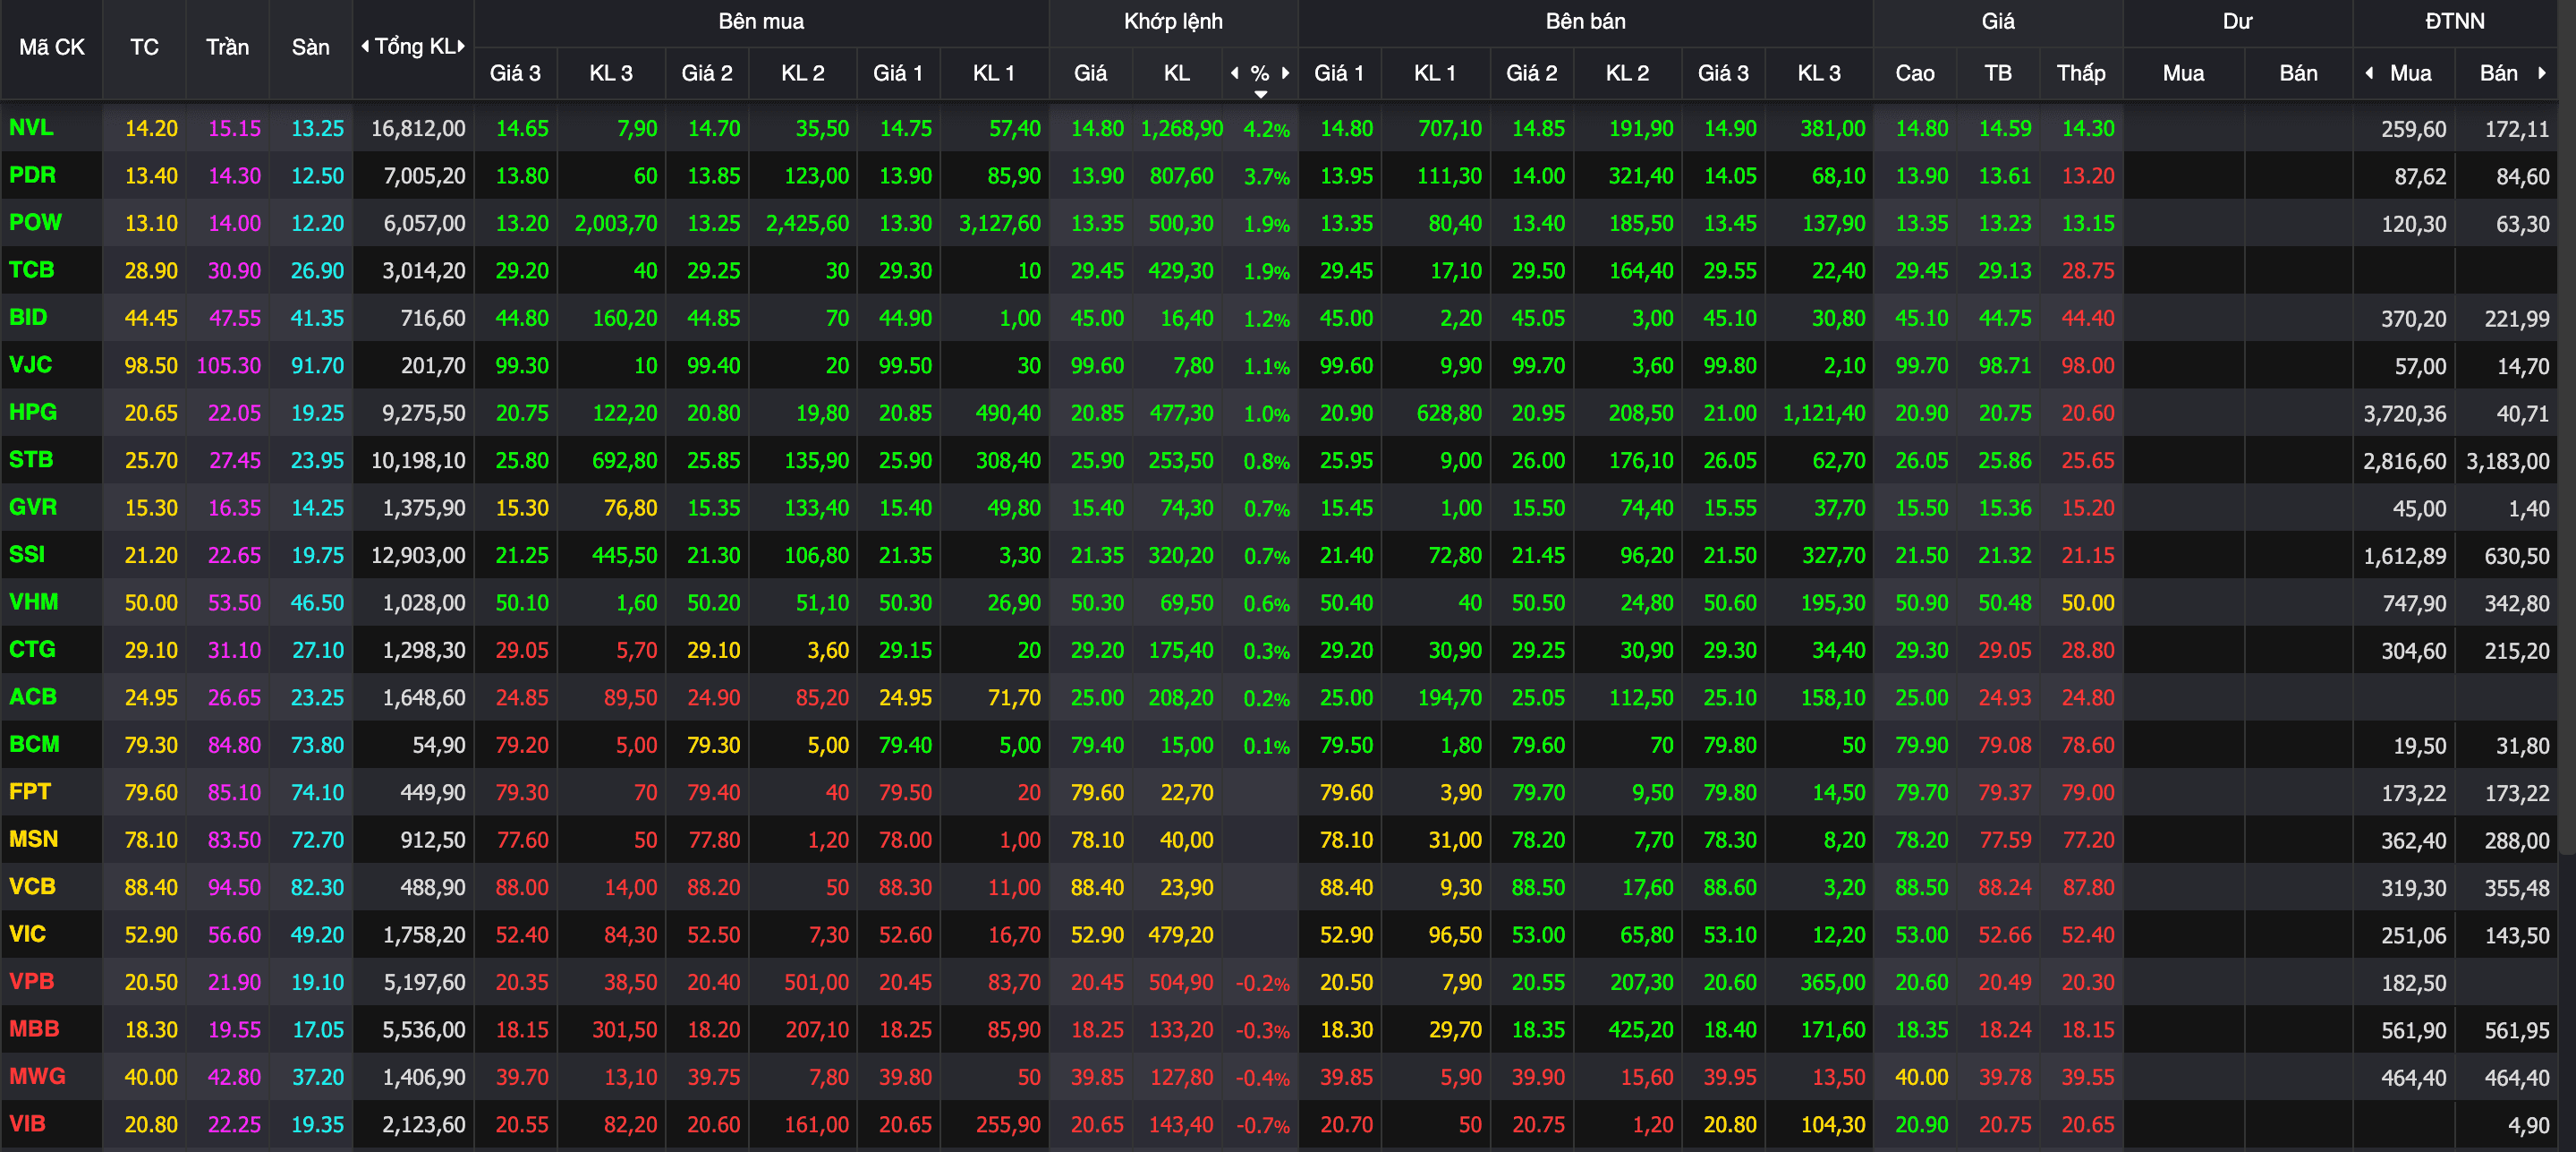Click the Dư Mua column header
Viewport: 2576px width, 1152px height.
tap(2183, 73)
